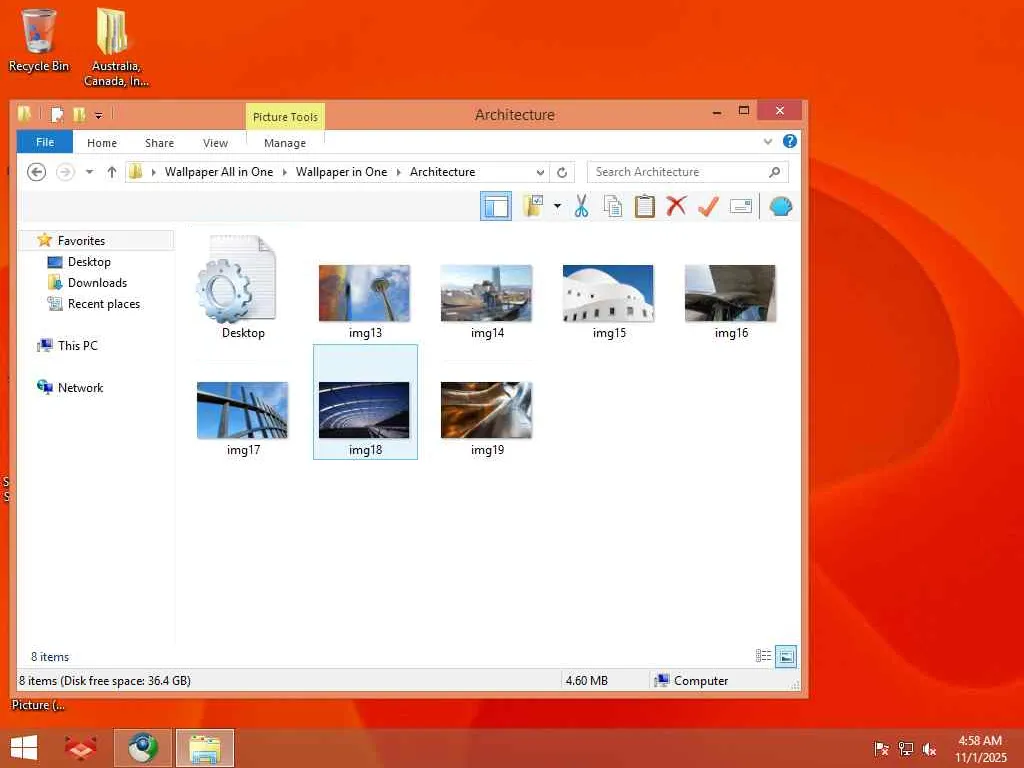The height and width of the screenshot is (768, 1024).
Task: Expand address bar root folder chevron
Action: [x=153, y=172]
